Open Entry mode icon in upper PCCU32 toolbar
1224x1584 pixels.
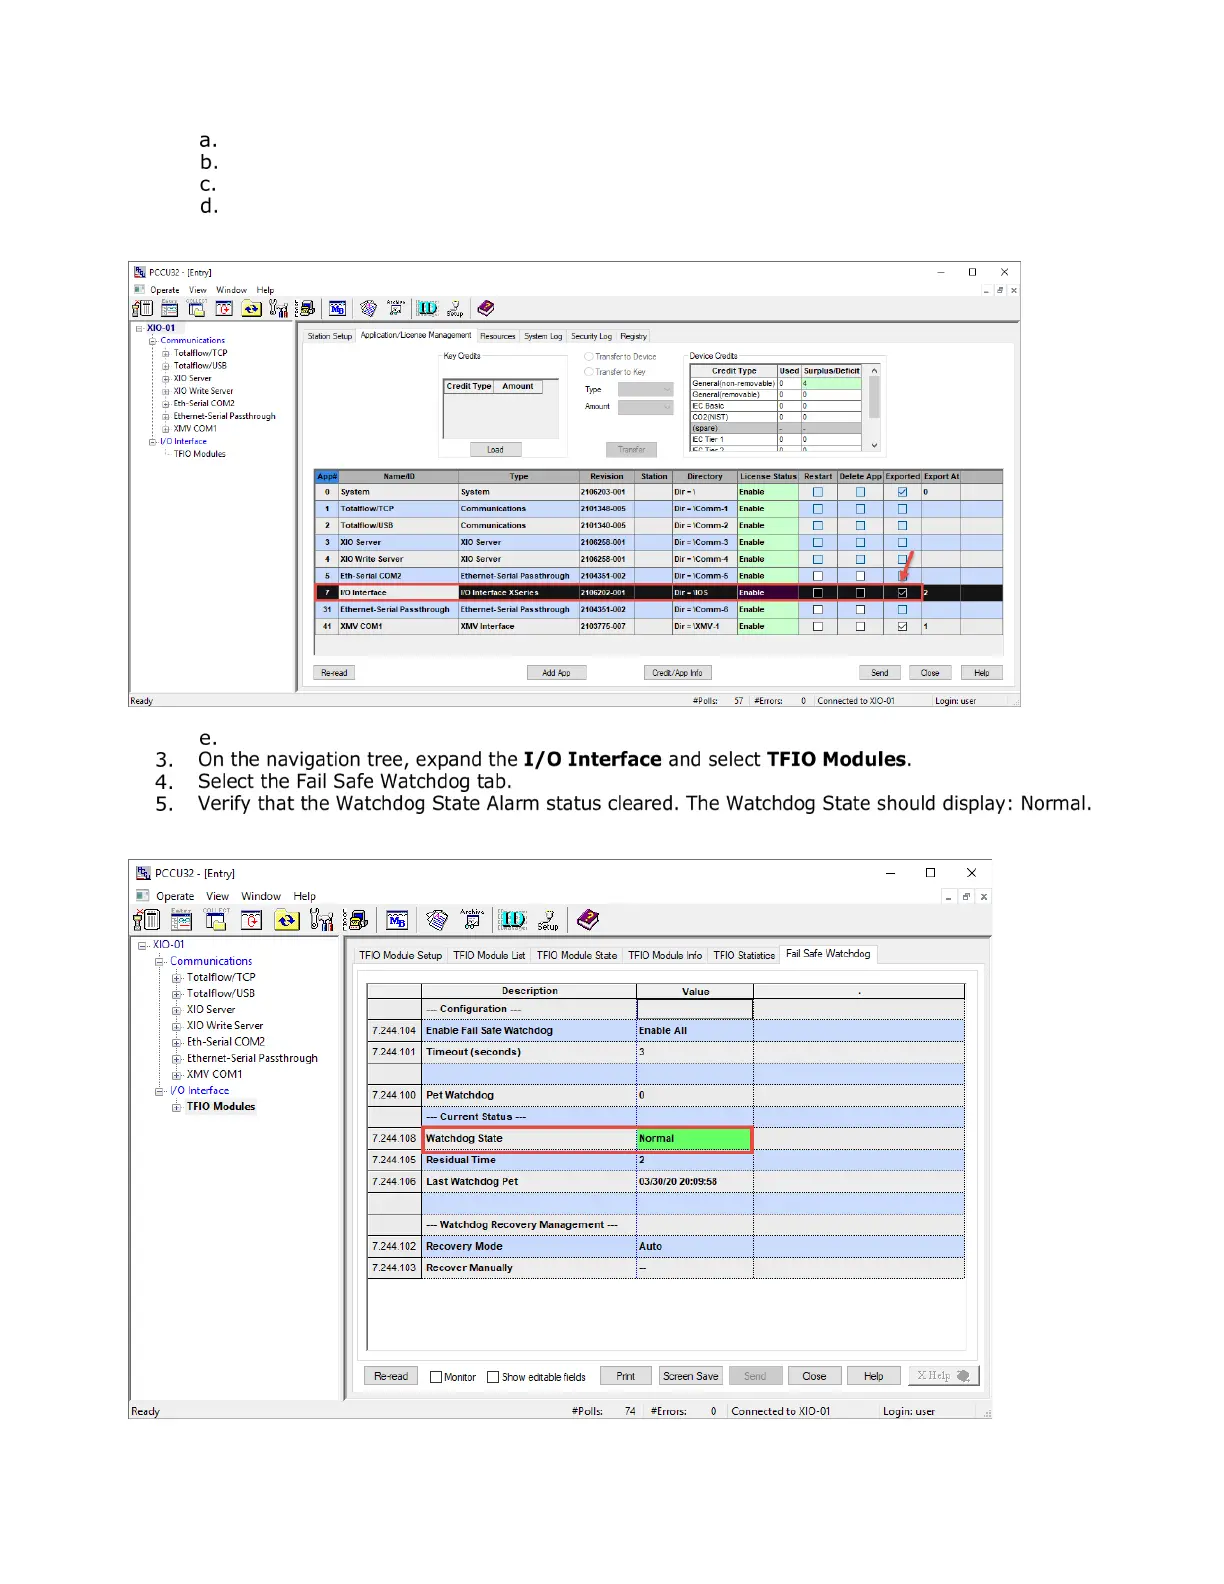point(170,308)
